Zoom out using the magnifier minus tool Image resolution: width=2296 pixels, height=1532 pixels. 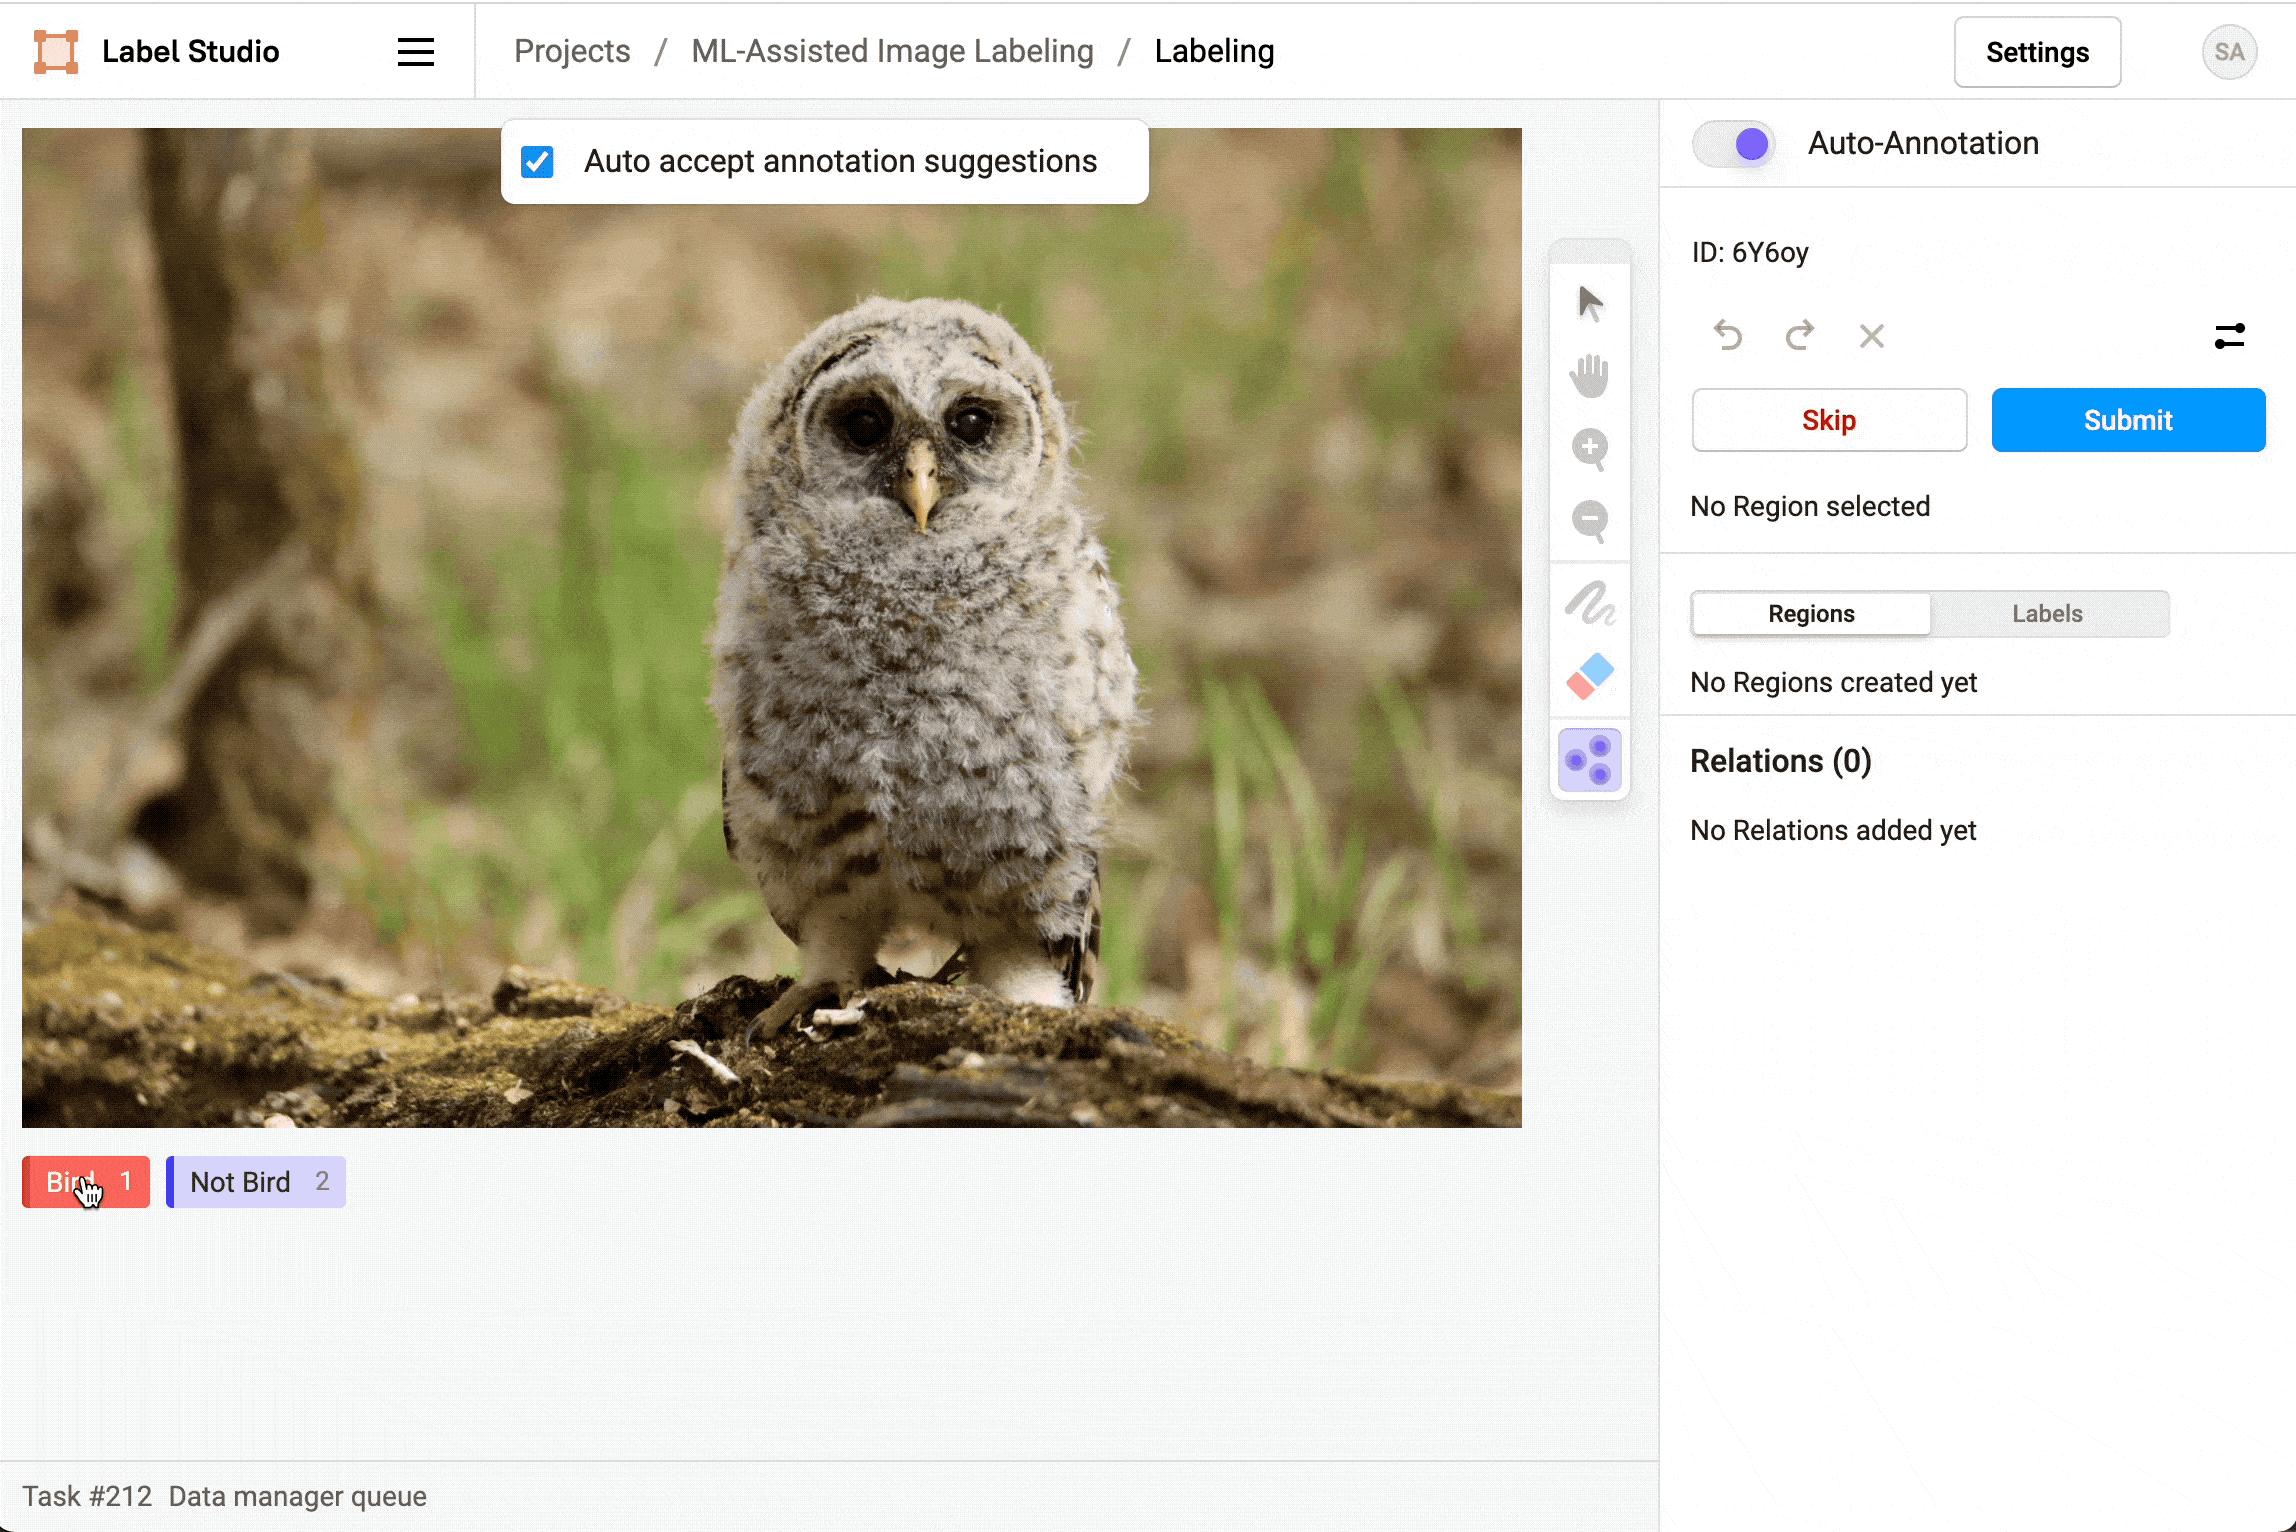pyautogui.click(x=1590, y=520)
